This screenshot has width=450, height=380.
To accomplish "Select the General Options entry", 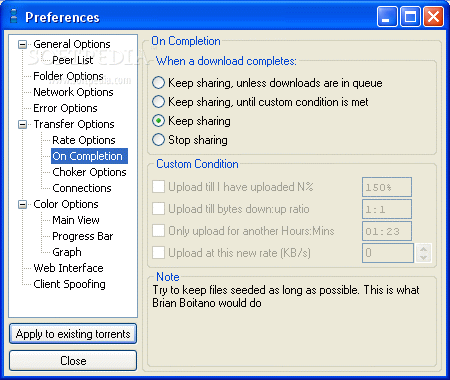I will tap(72, 44).
